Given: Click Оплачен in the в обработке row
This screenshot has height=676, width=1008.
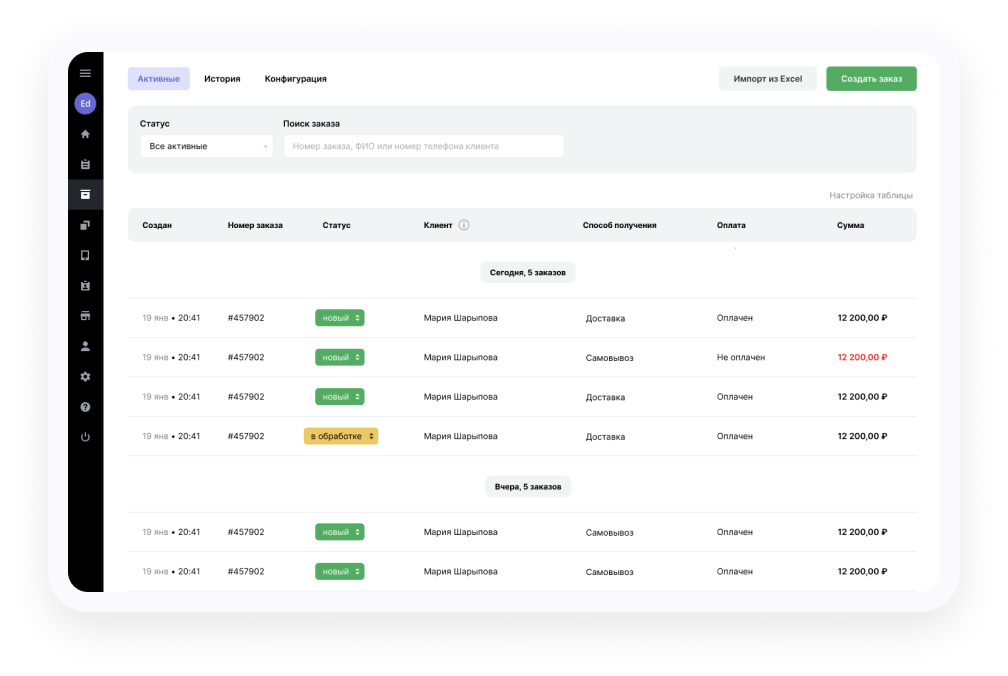Looking at the screenshot, I should pyautogui.click(x=735, y=436).
